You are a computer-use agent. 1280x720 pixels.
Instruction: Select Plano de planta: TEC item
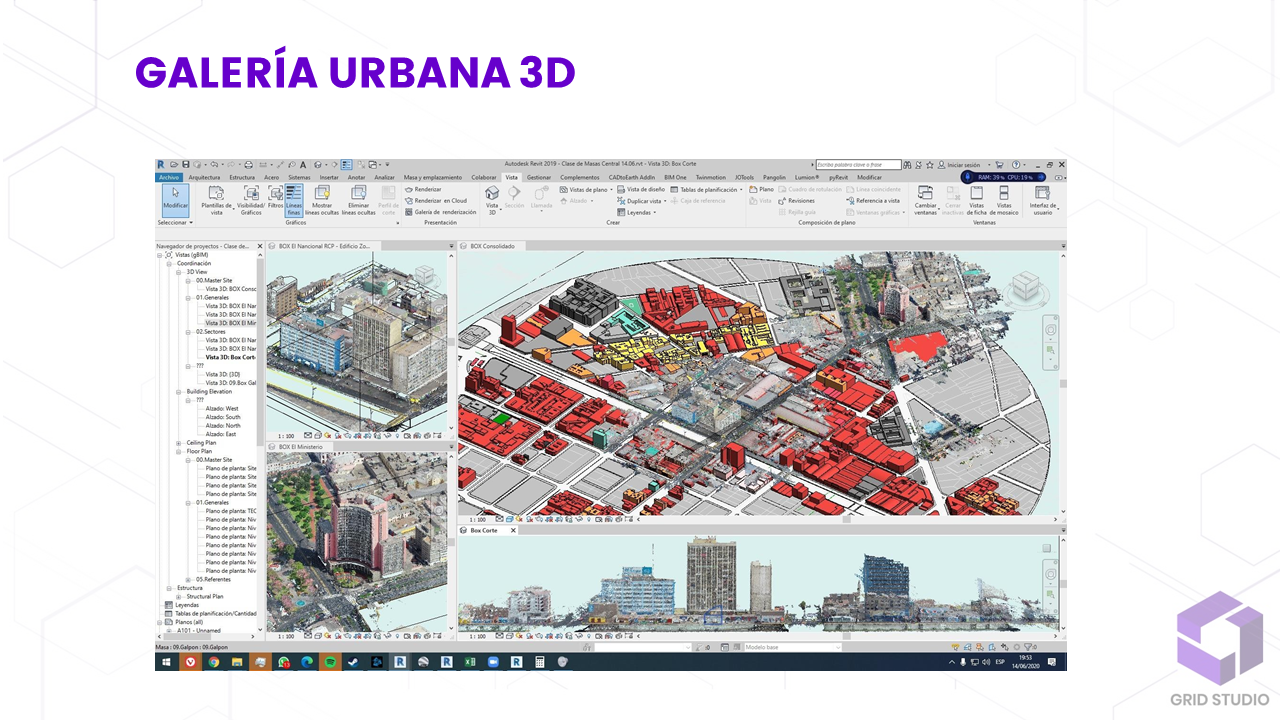(231, 510)
